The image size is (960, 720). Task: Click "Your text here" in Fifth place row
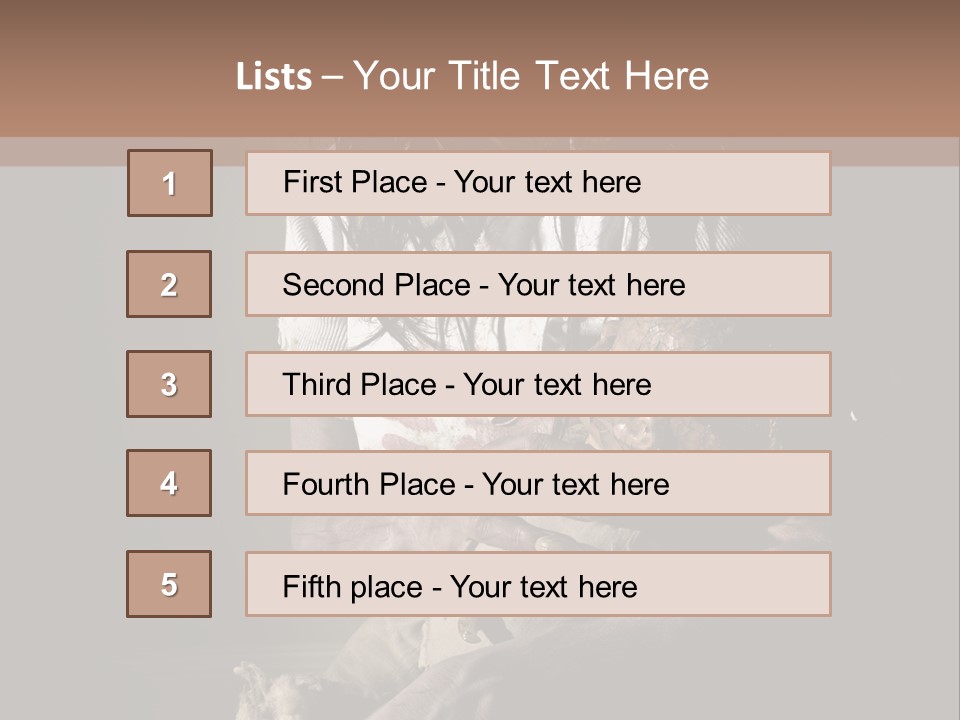543,586
